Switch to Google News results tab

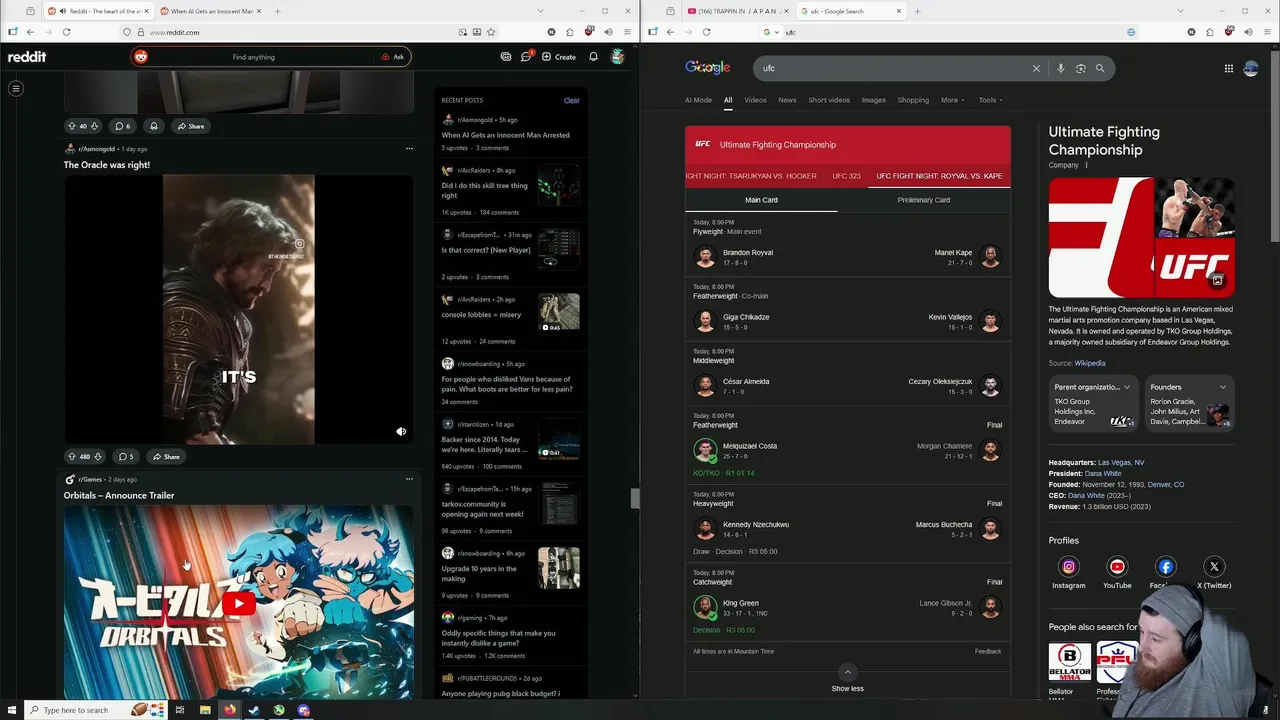click(x=787, y=100)
